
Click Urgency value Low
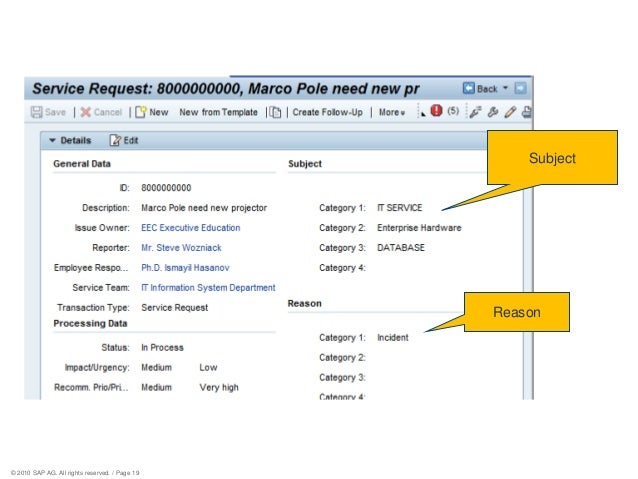pos(208,367)
